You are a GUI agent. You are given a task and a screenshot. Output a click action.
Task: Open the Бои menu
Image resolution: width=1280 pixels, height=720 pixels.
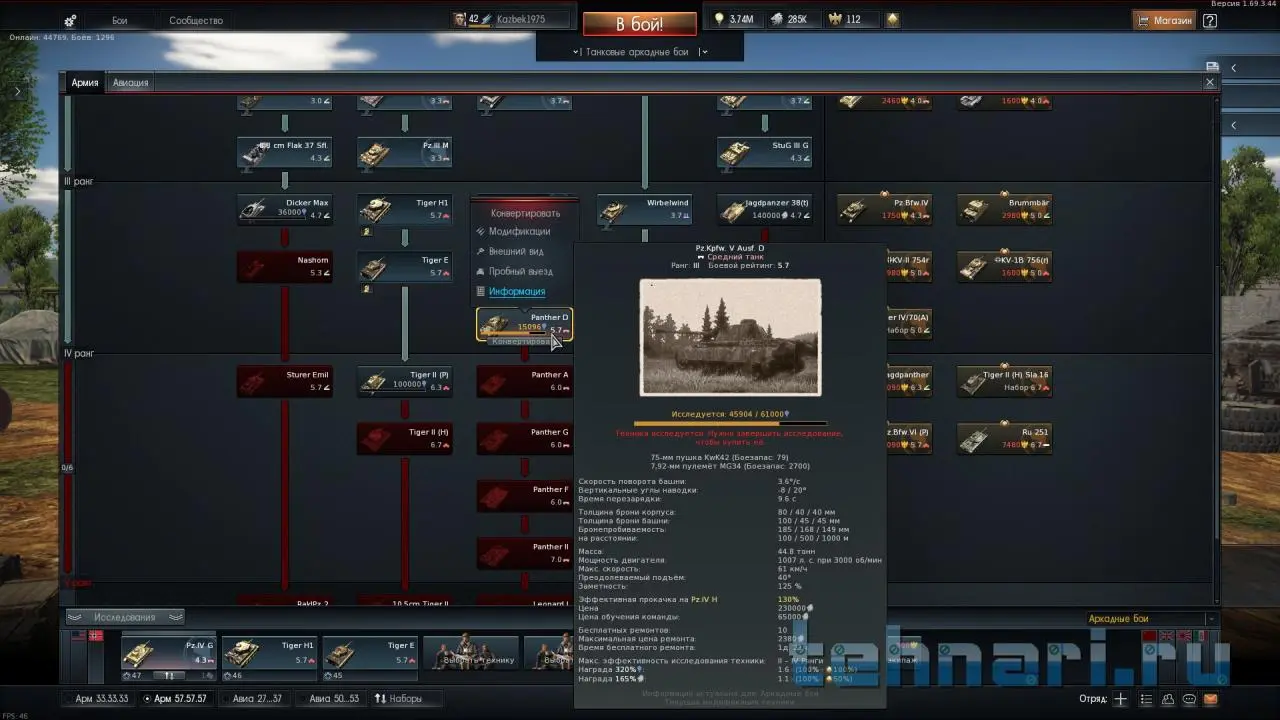pyautogui.click(x=119, y=20)
